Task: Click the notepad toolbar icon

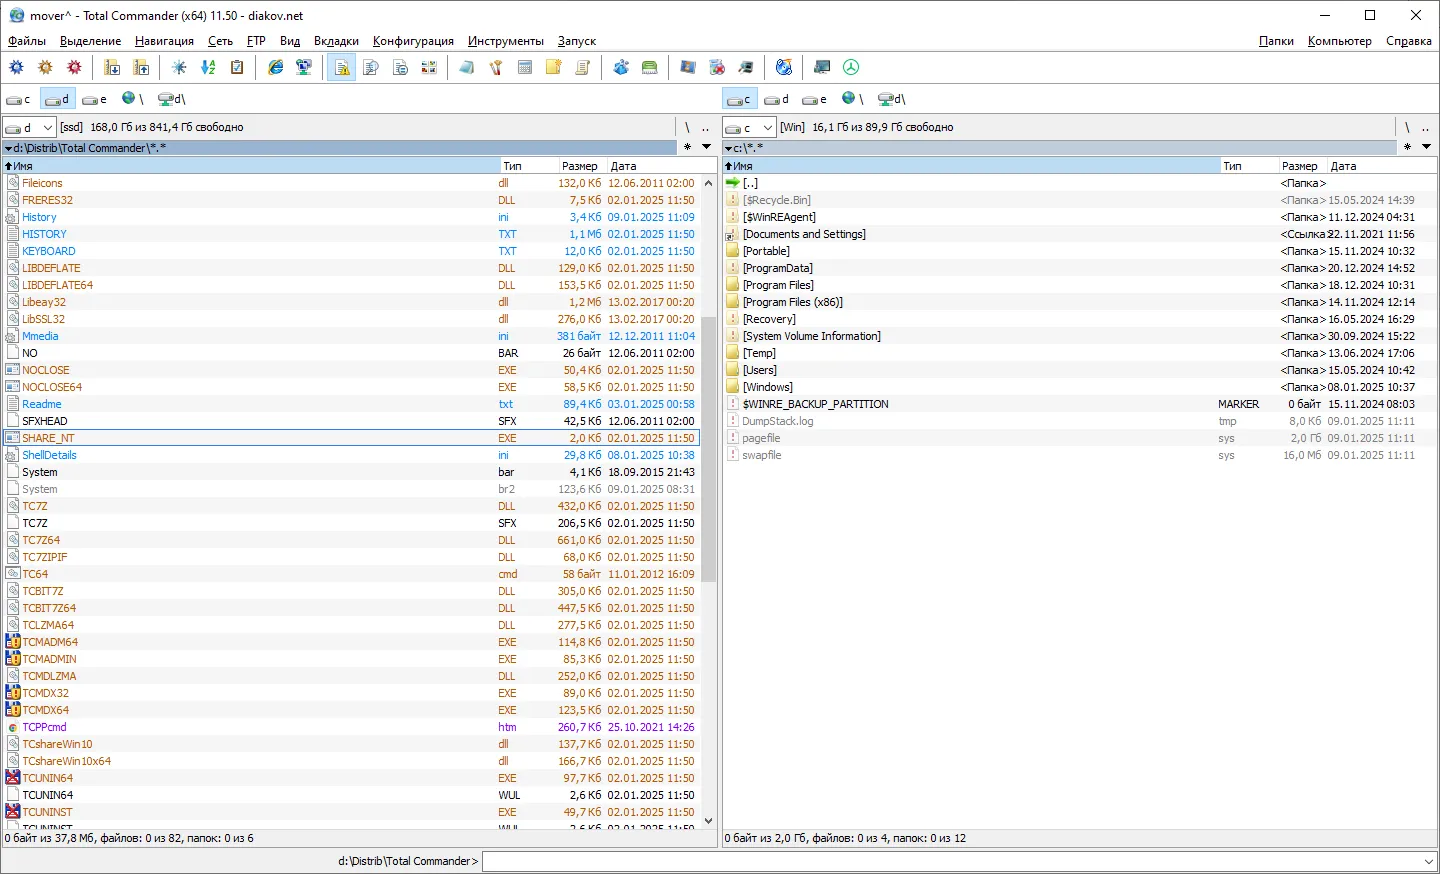Action: click(x=467, y=67)
